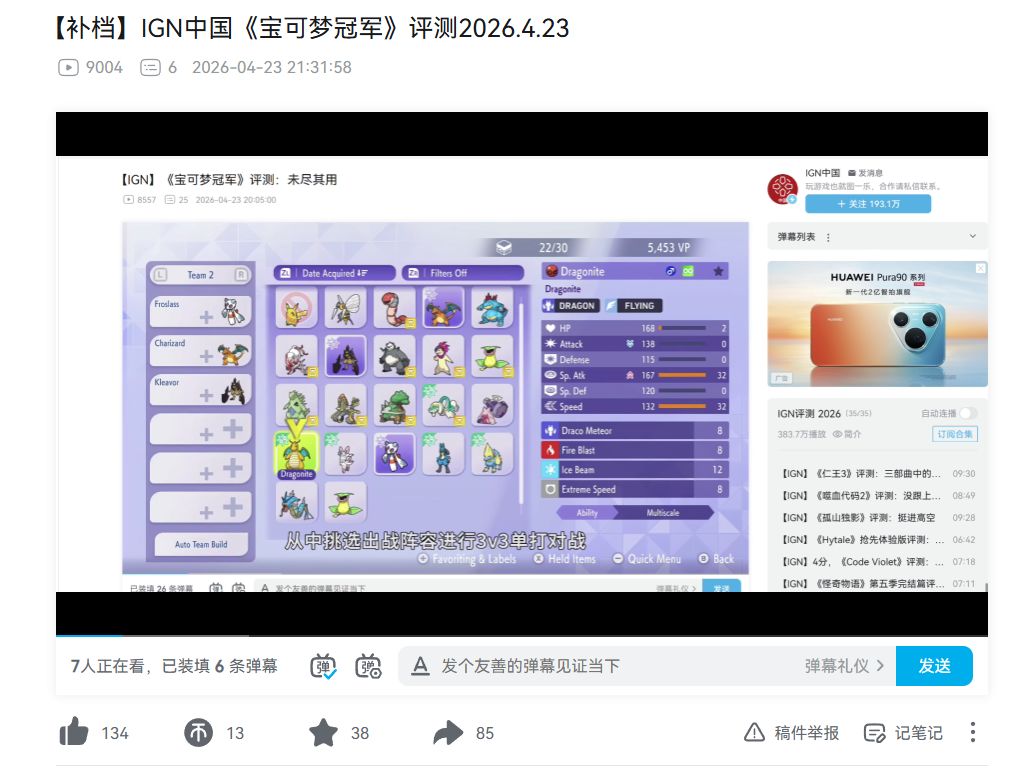Open the Filters Off filter dropdown
This screenshot has height=778, width=1019.
[463, 273]
